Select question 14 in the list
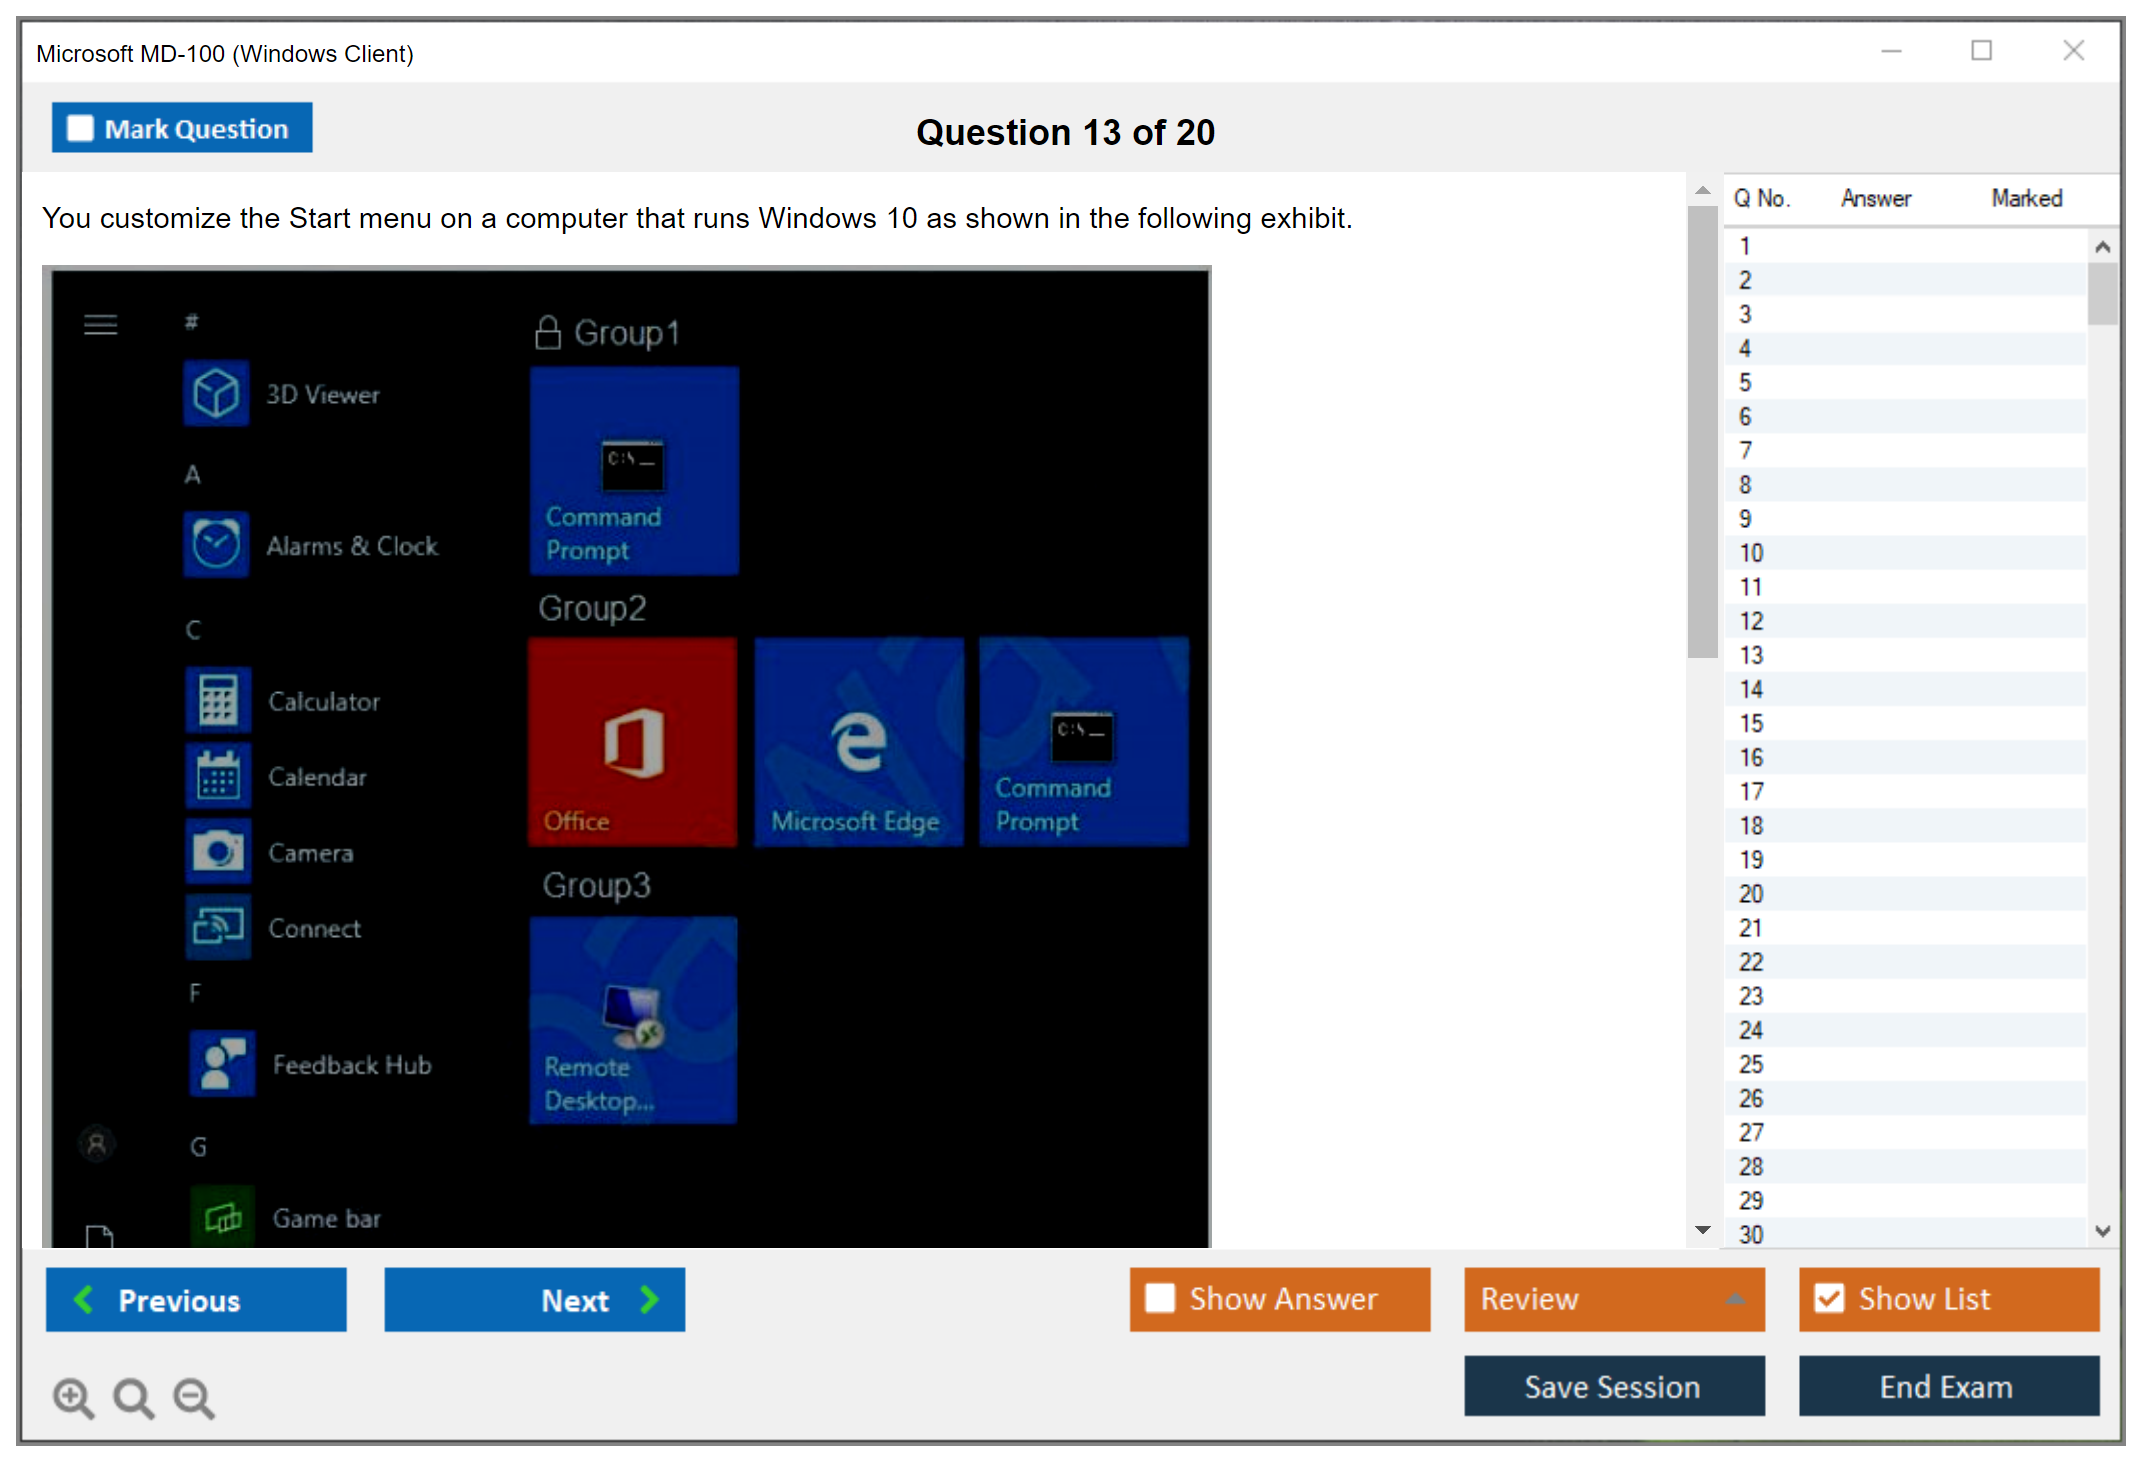 1751,689
